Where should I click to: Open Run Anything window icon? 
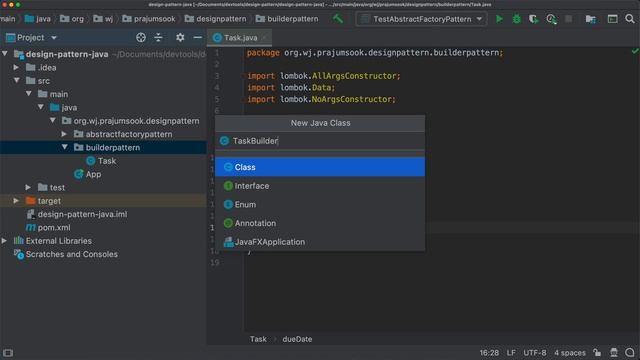612,19
